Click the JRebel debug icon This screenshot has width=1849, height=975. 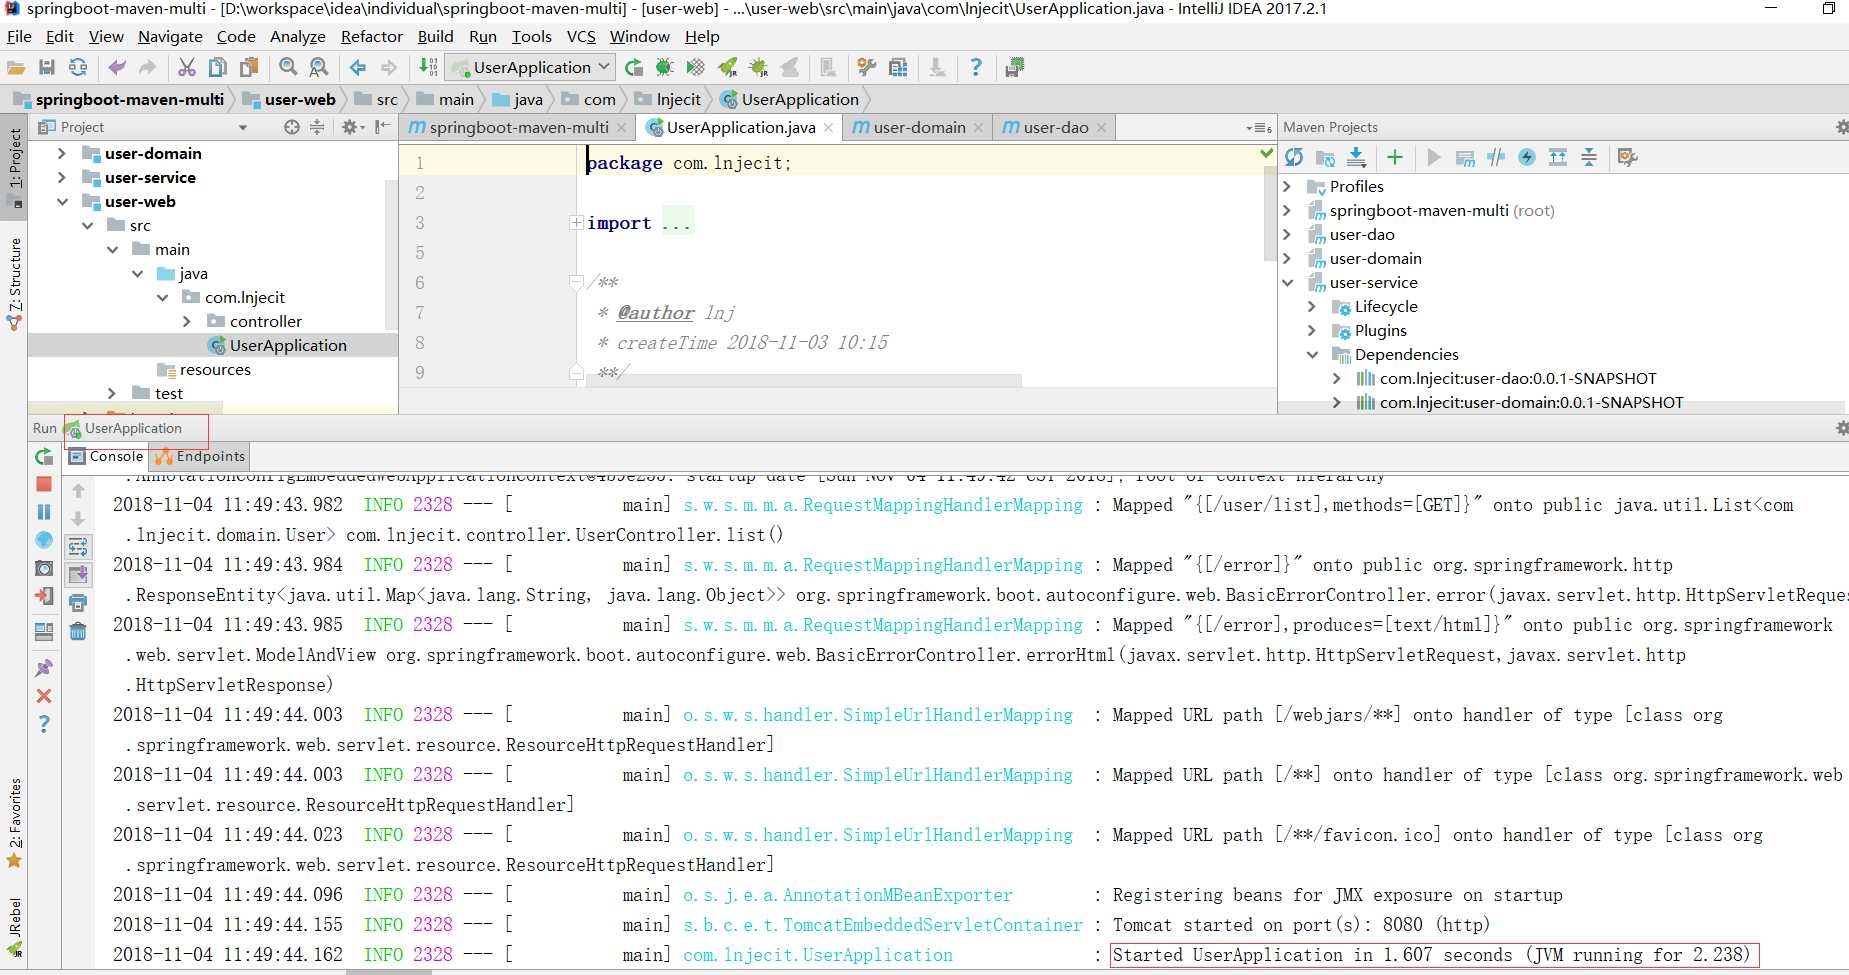758,67
